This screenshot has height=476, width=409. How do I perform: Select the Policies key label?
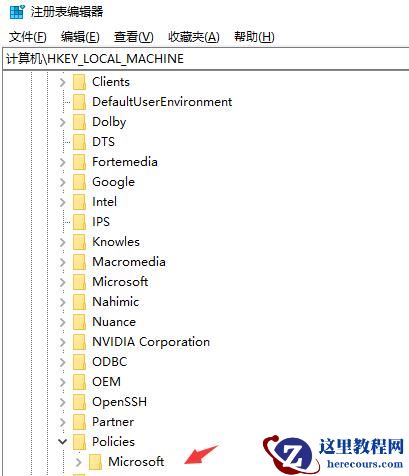[x=114, y=442]
